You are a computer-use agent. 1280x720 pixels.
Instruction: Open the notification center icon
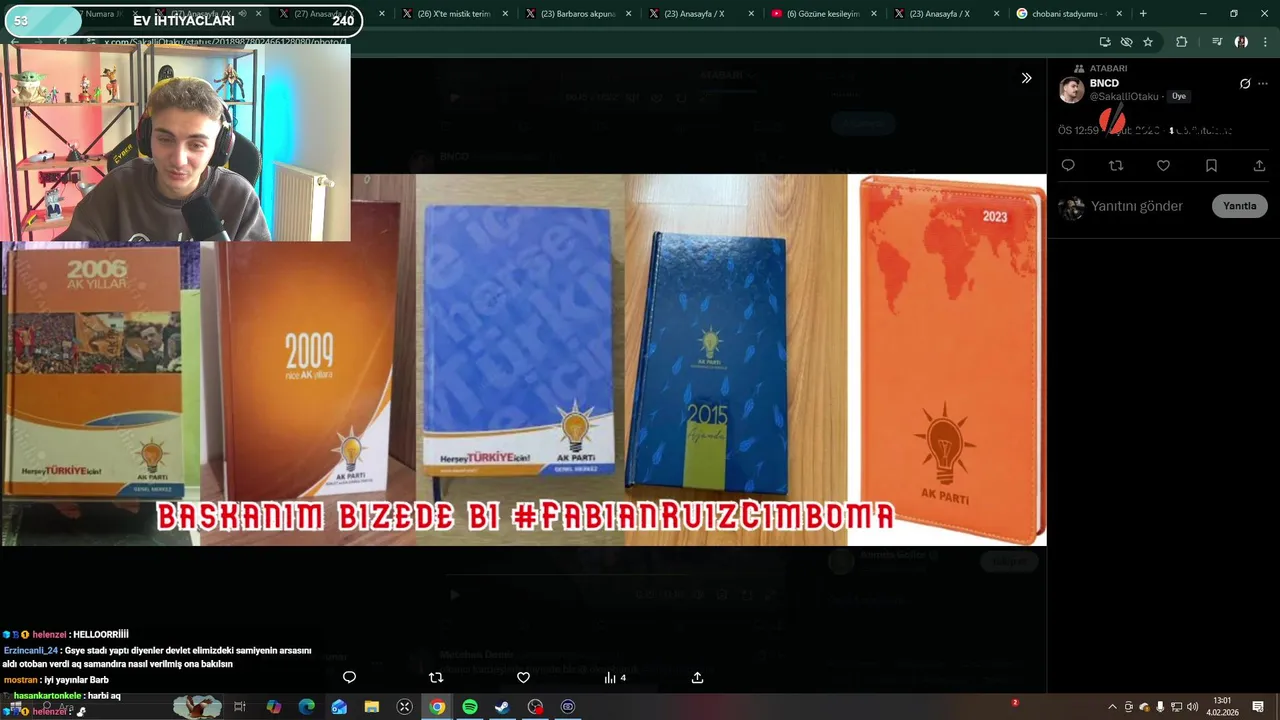[x=1258, y=707]
